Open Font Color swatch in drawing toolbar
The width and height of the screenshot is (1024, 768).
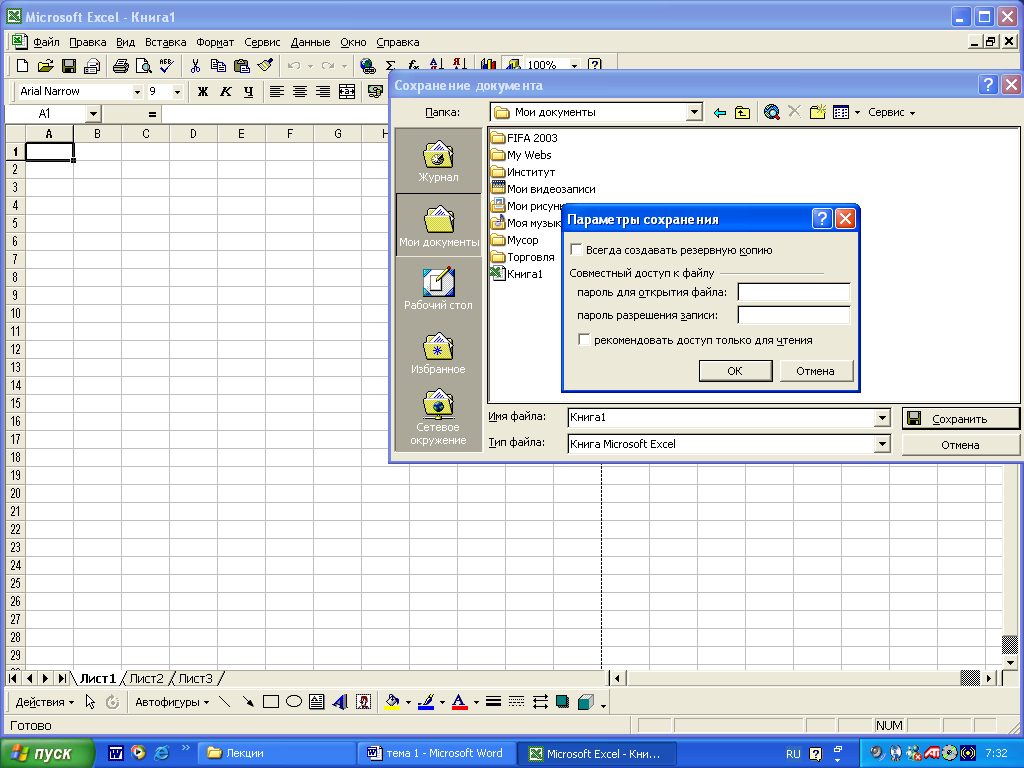click(x=460, y=702)
